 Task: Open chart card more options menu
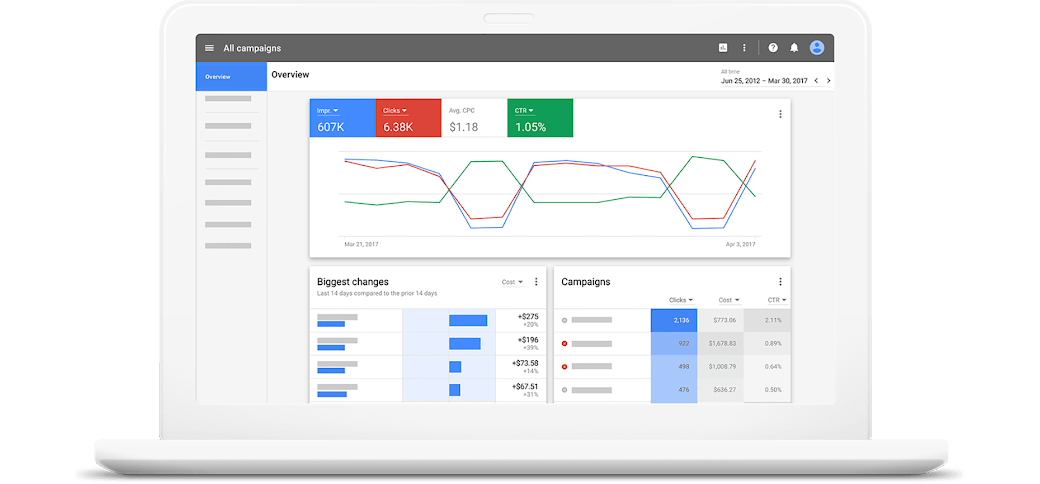click(x=780, y=114)
